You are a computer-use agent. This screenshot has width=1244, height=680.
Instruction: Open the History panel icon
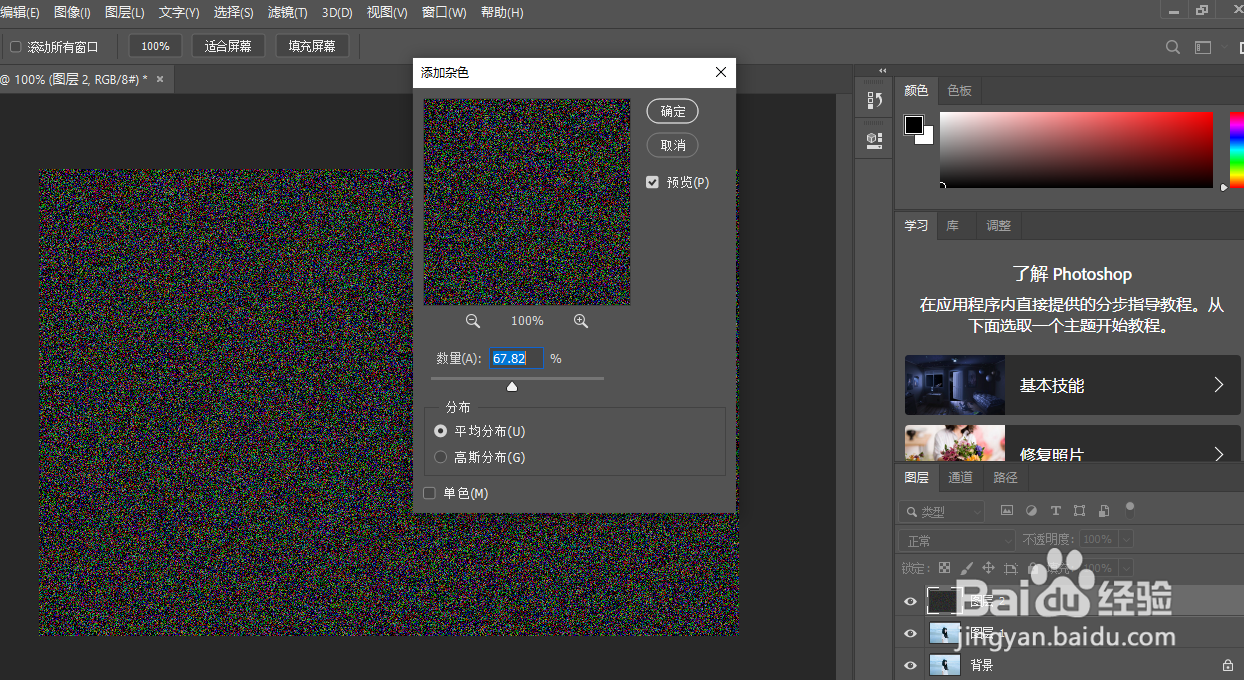tap(874, 100)
